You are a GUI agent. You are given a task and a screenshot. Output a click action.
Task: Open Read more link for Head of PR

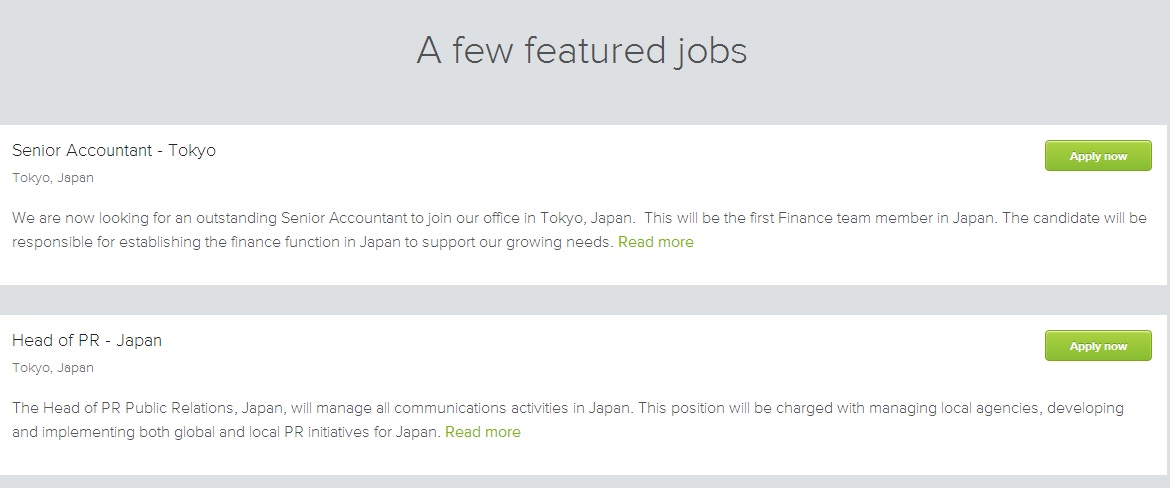click(x=482, y=432)
